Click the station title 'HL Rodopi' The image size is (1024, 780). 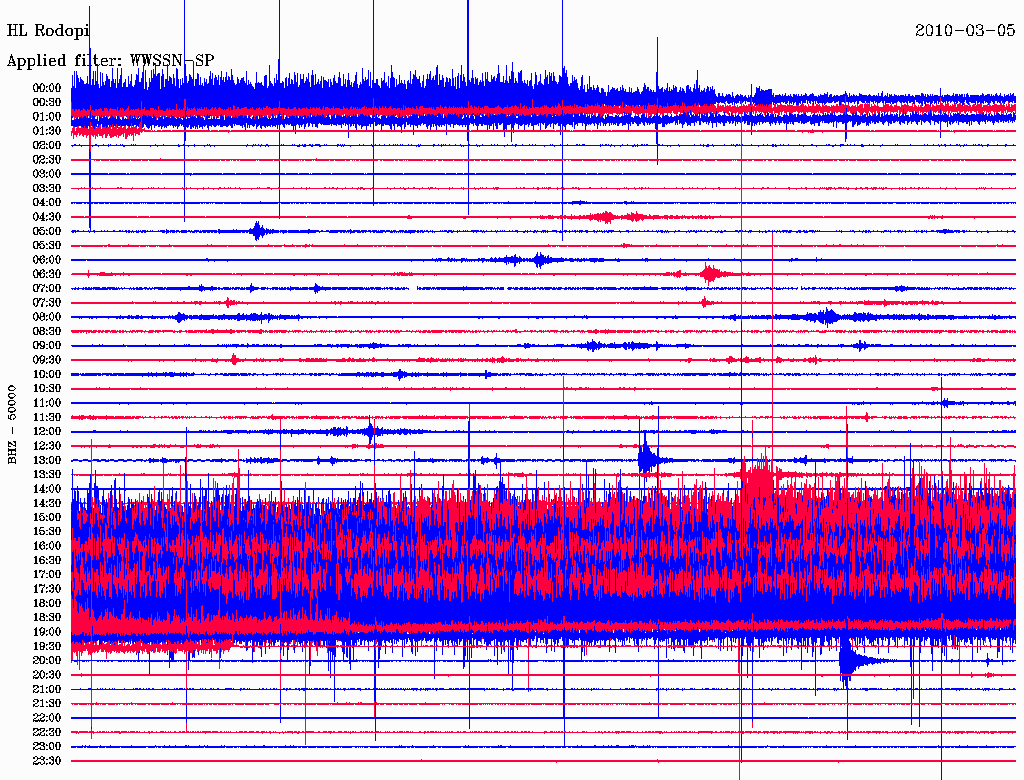(48, 30)
